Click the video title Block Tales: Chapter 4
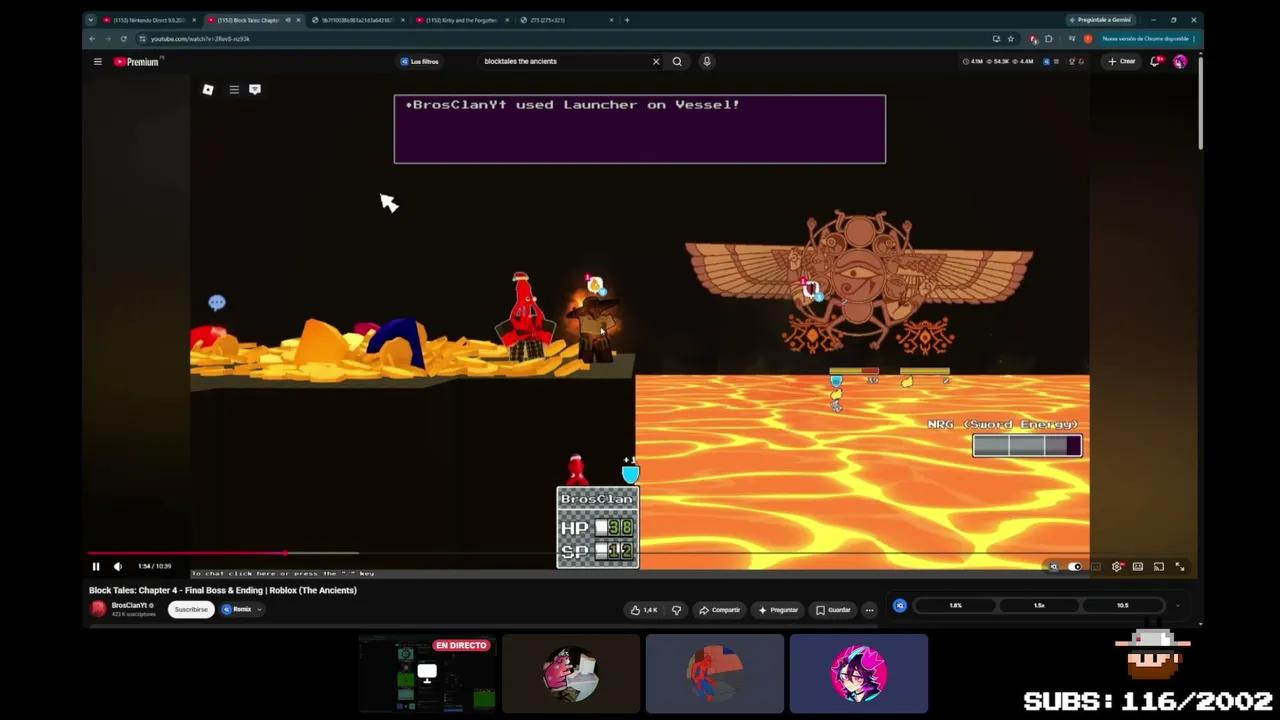Image resolution: width=1280 pixels, height=720 pixels. [x=223, y=591]
